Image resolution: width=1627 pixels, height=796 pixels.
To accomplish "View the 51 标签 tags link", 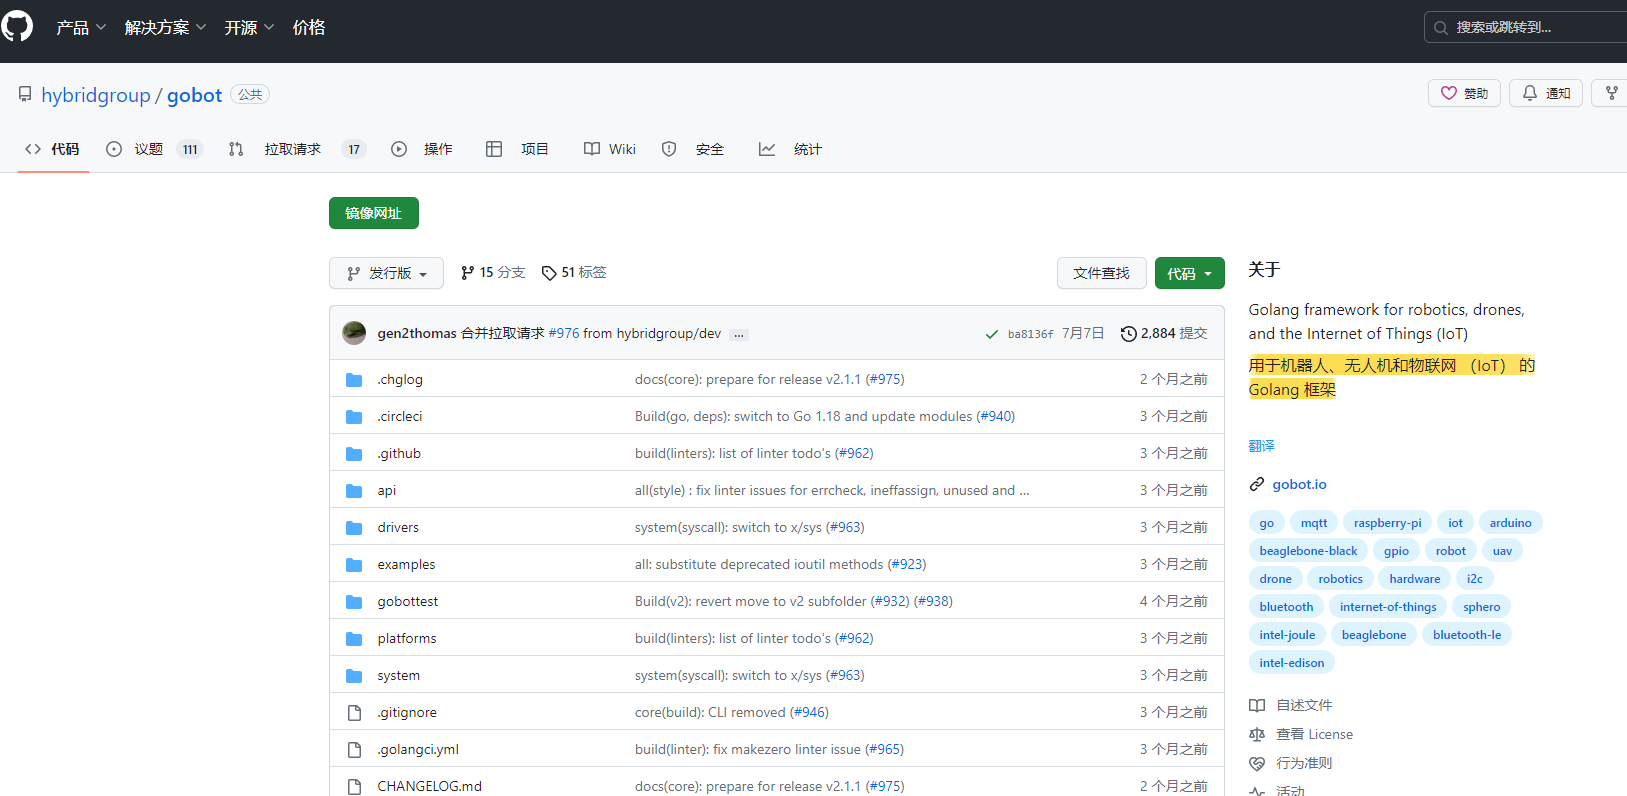I will (574, 272).
